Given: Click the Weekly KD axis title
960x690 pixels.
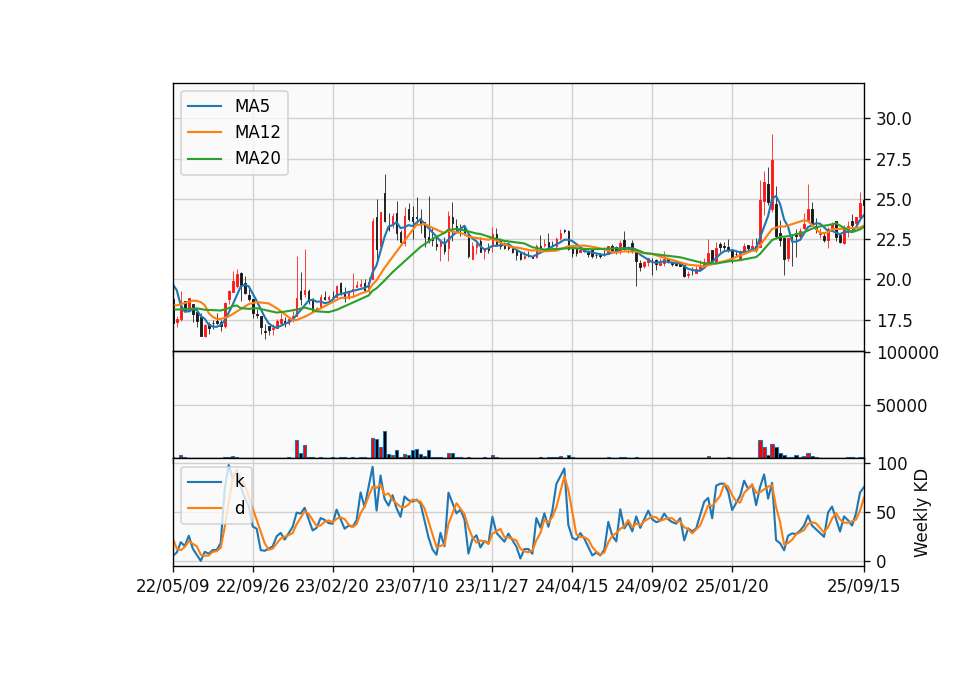Looking at the screenshot, I should (921, 513).
